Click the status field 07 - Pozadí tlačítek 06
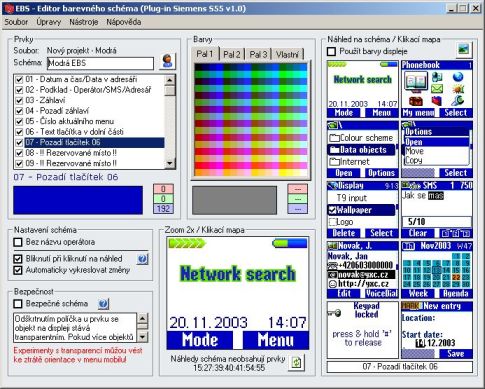 pos(400,367)
